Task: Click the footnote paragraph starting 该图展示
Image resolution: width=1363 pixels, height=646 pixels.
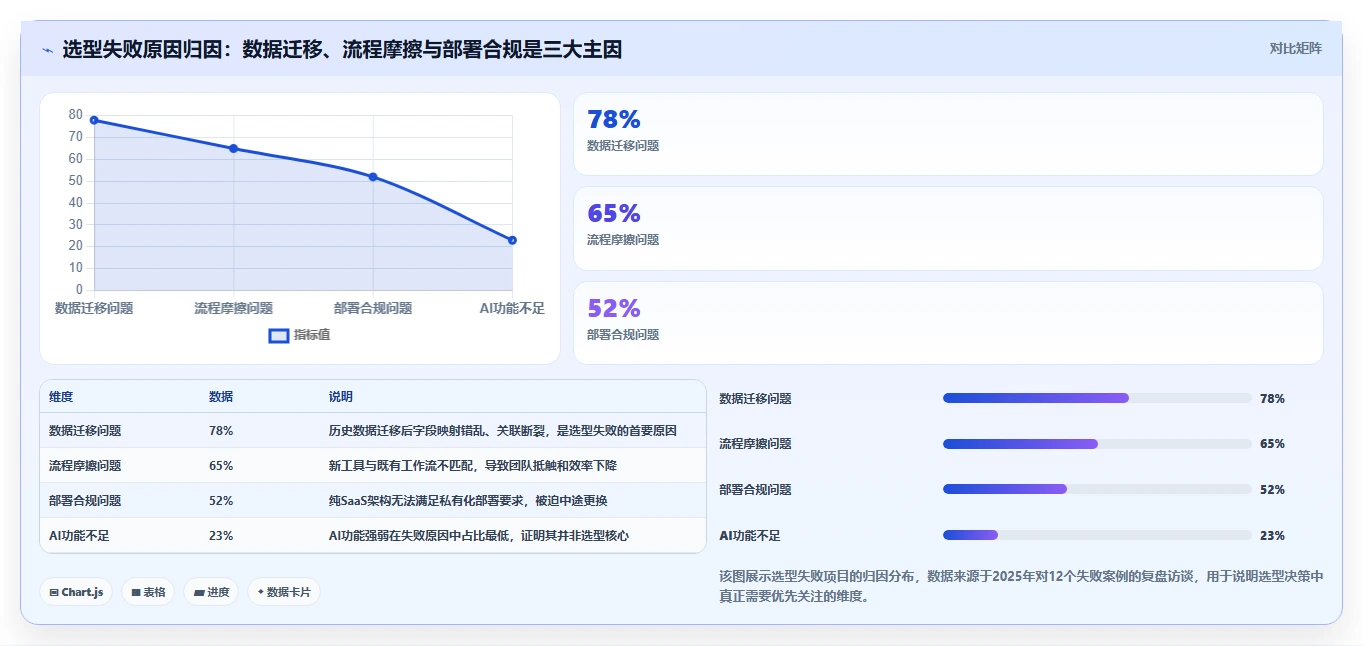Action: point(1021,587)
